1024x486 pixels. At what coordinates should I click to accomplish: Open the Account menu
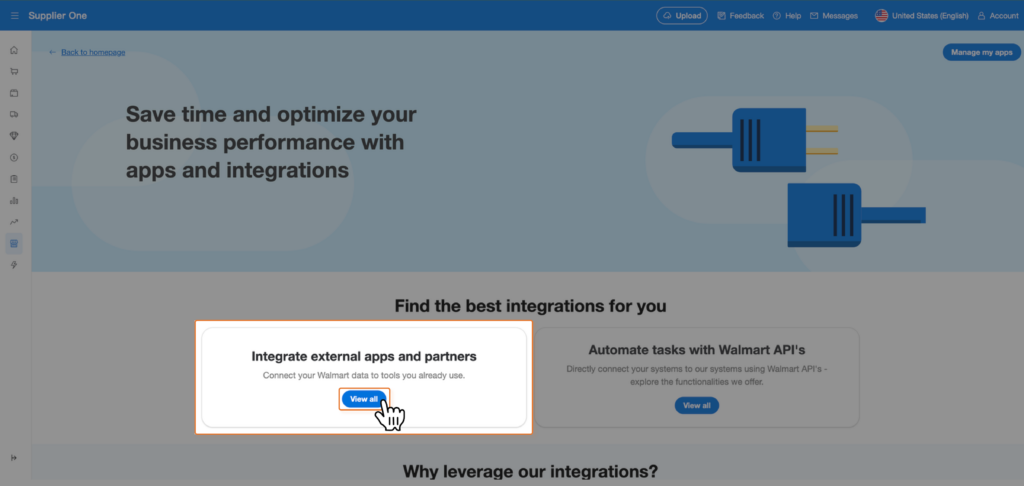click(998, 16)
